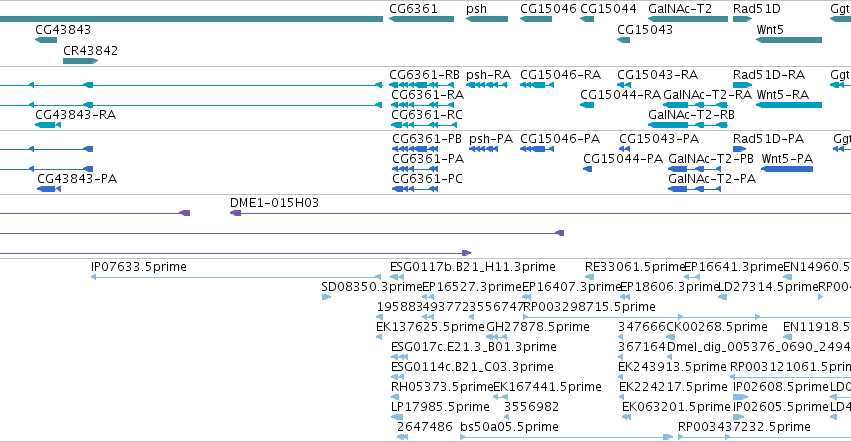Select the DME1-015H03 clone label
This screenshot has height=442, width=851.
point(275,203)
